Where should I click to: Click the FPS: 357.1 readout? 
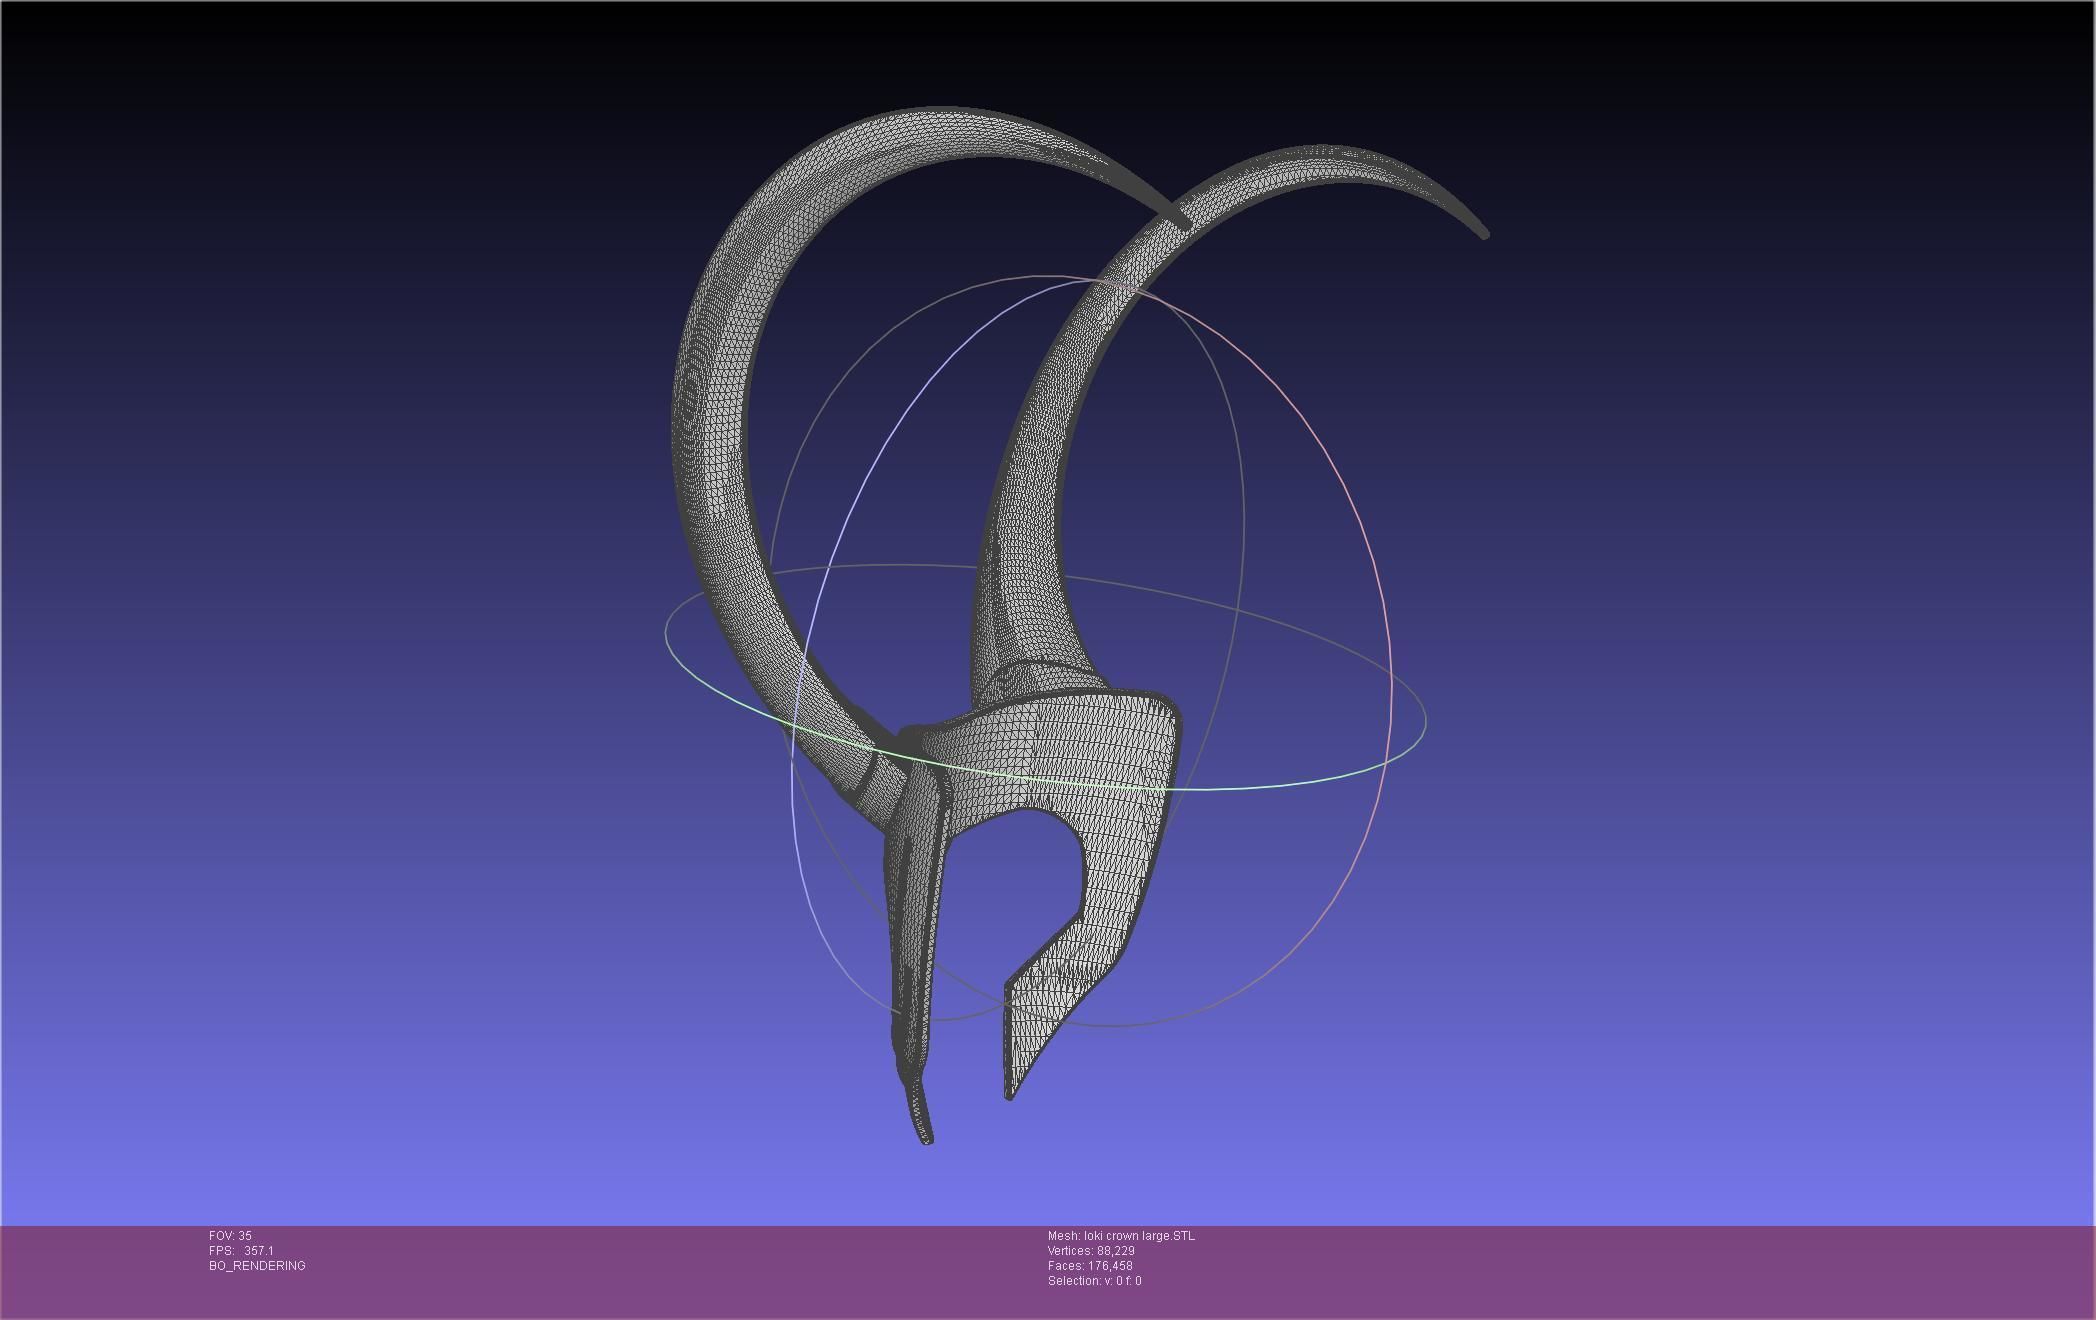(241, 1251)
